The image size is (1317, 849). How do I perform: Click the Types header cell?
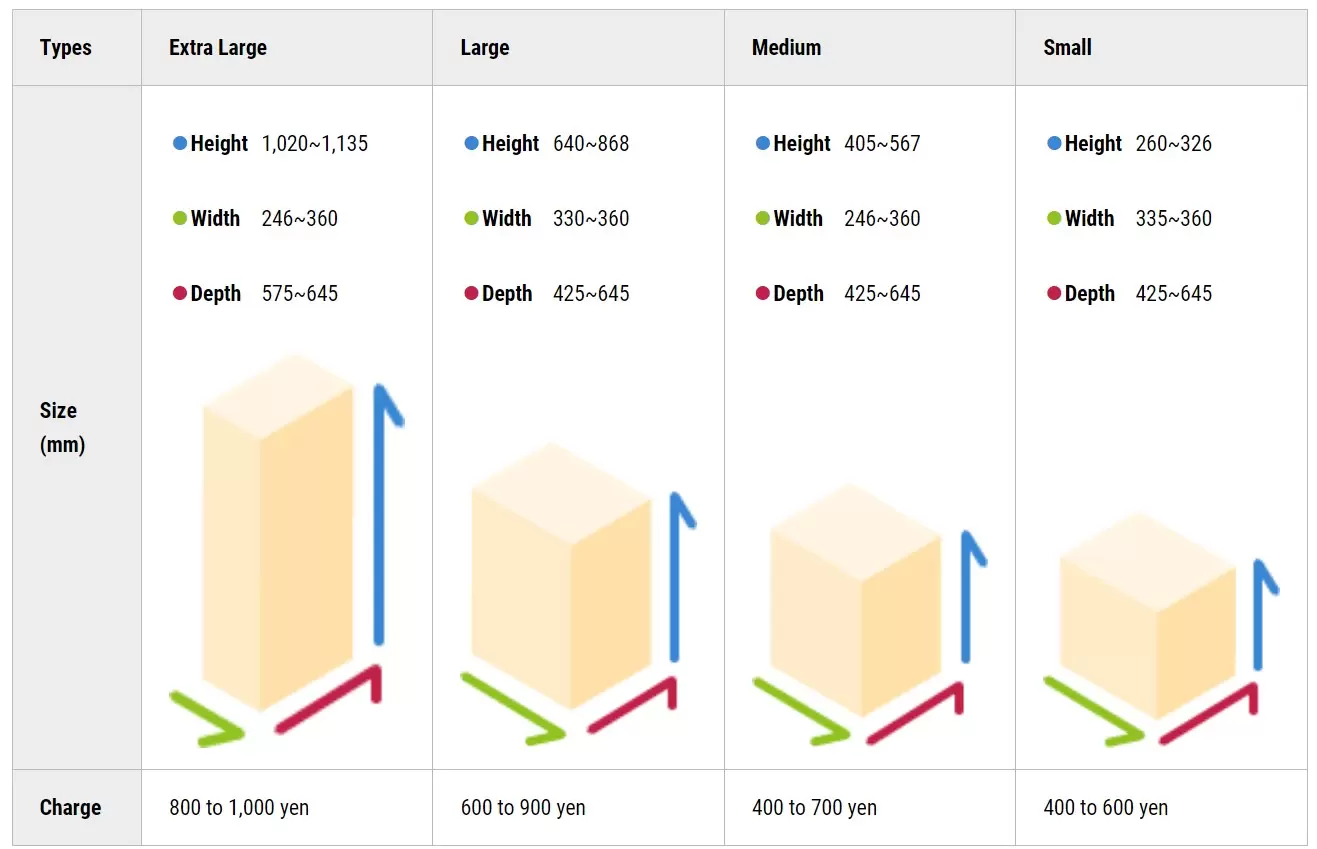(x=66, y=48)
